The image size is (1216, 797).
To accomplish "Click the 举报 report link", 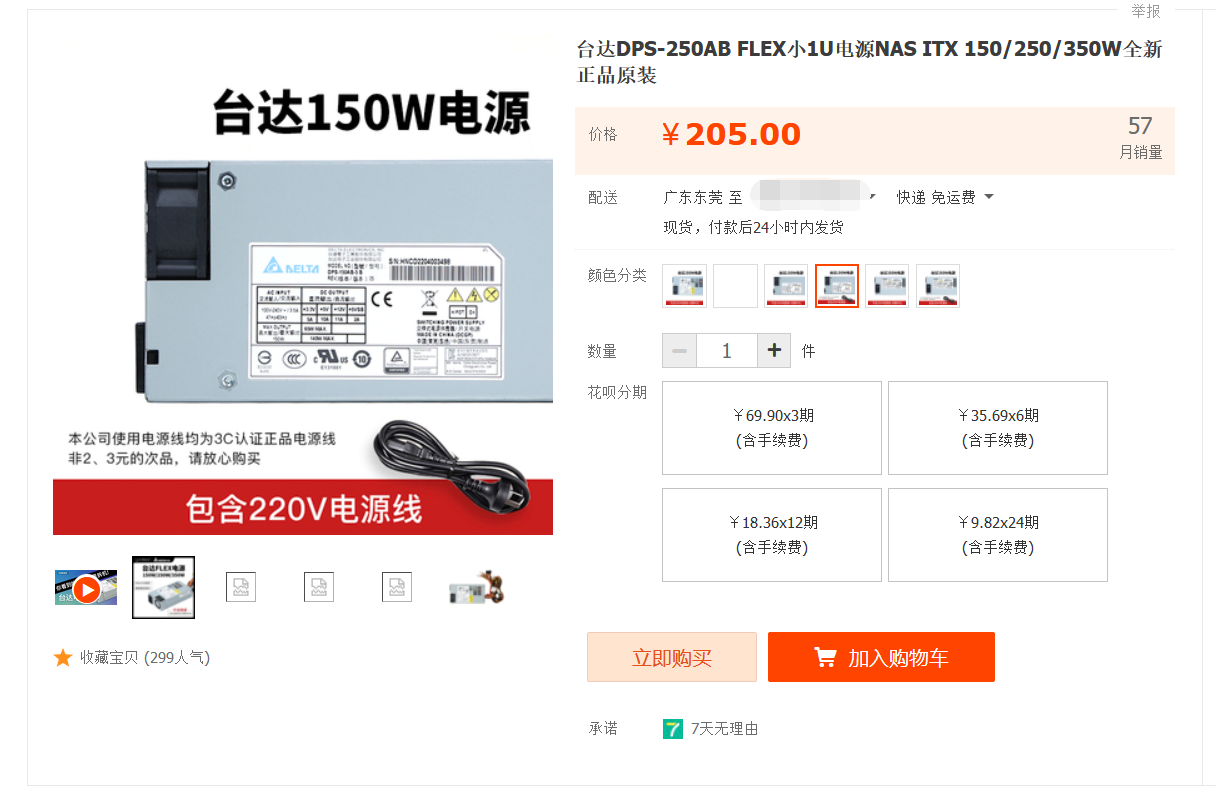I will tap(1146, 11).
